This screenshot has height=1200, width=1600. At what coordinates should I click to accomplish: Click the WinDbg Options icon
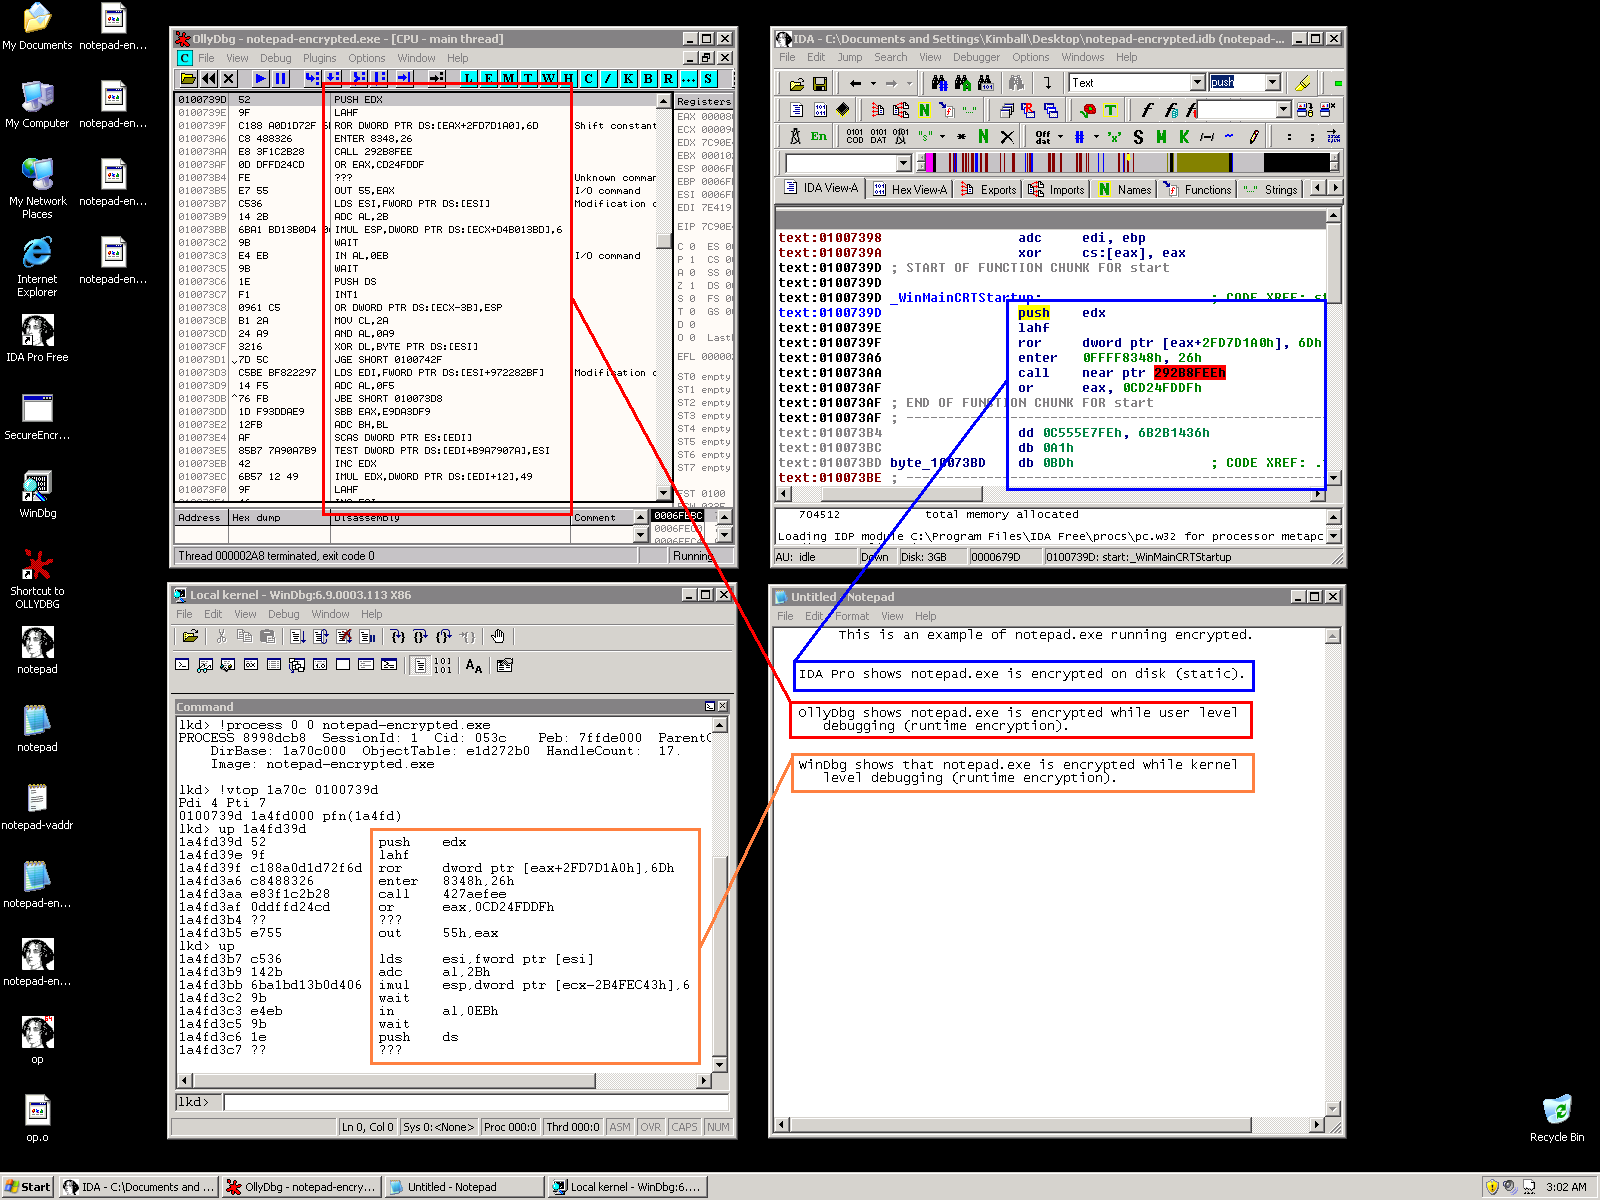(505, 665)
